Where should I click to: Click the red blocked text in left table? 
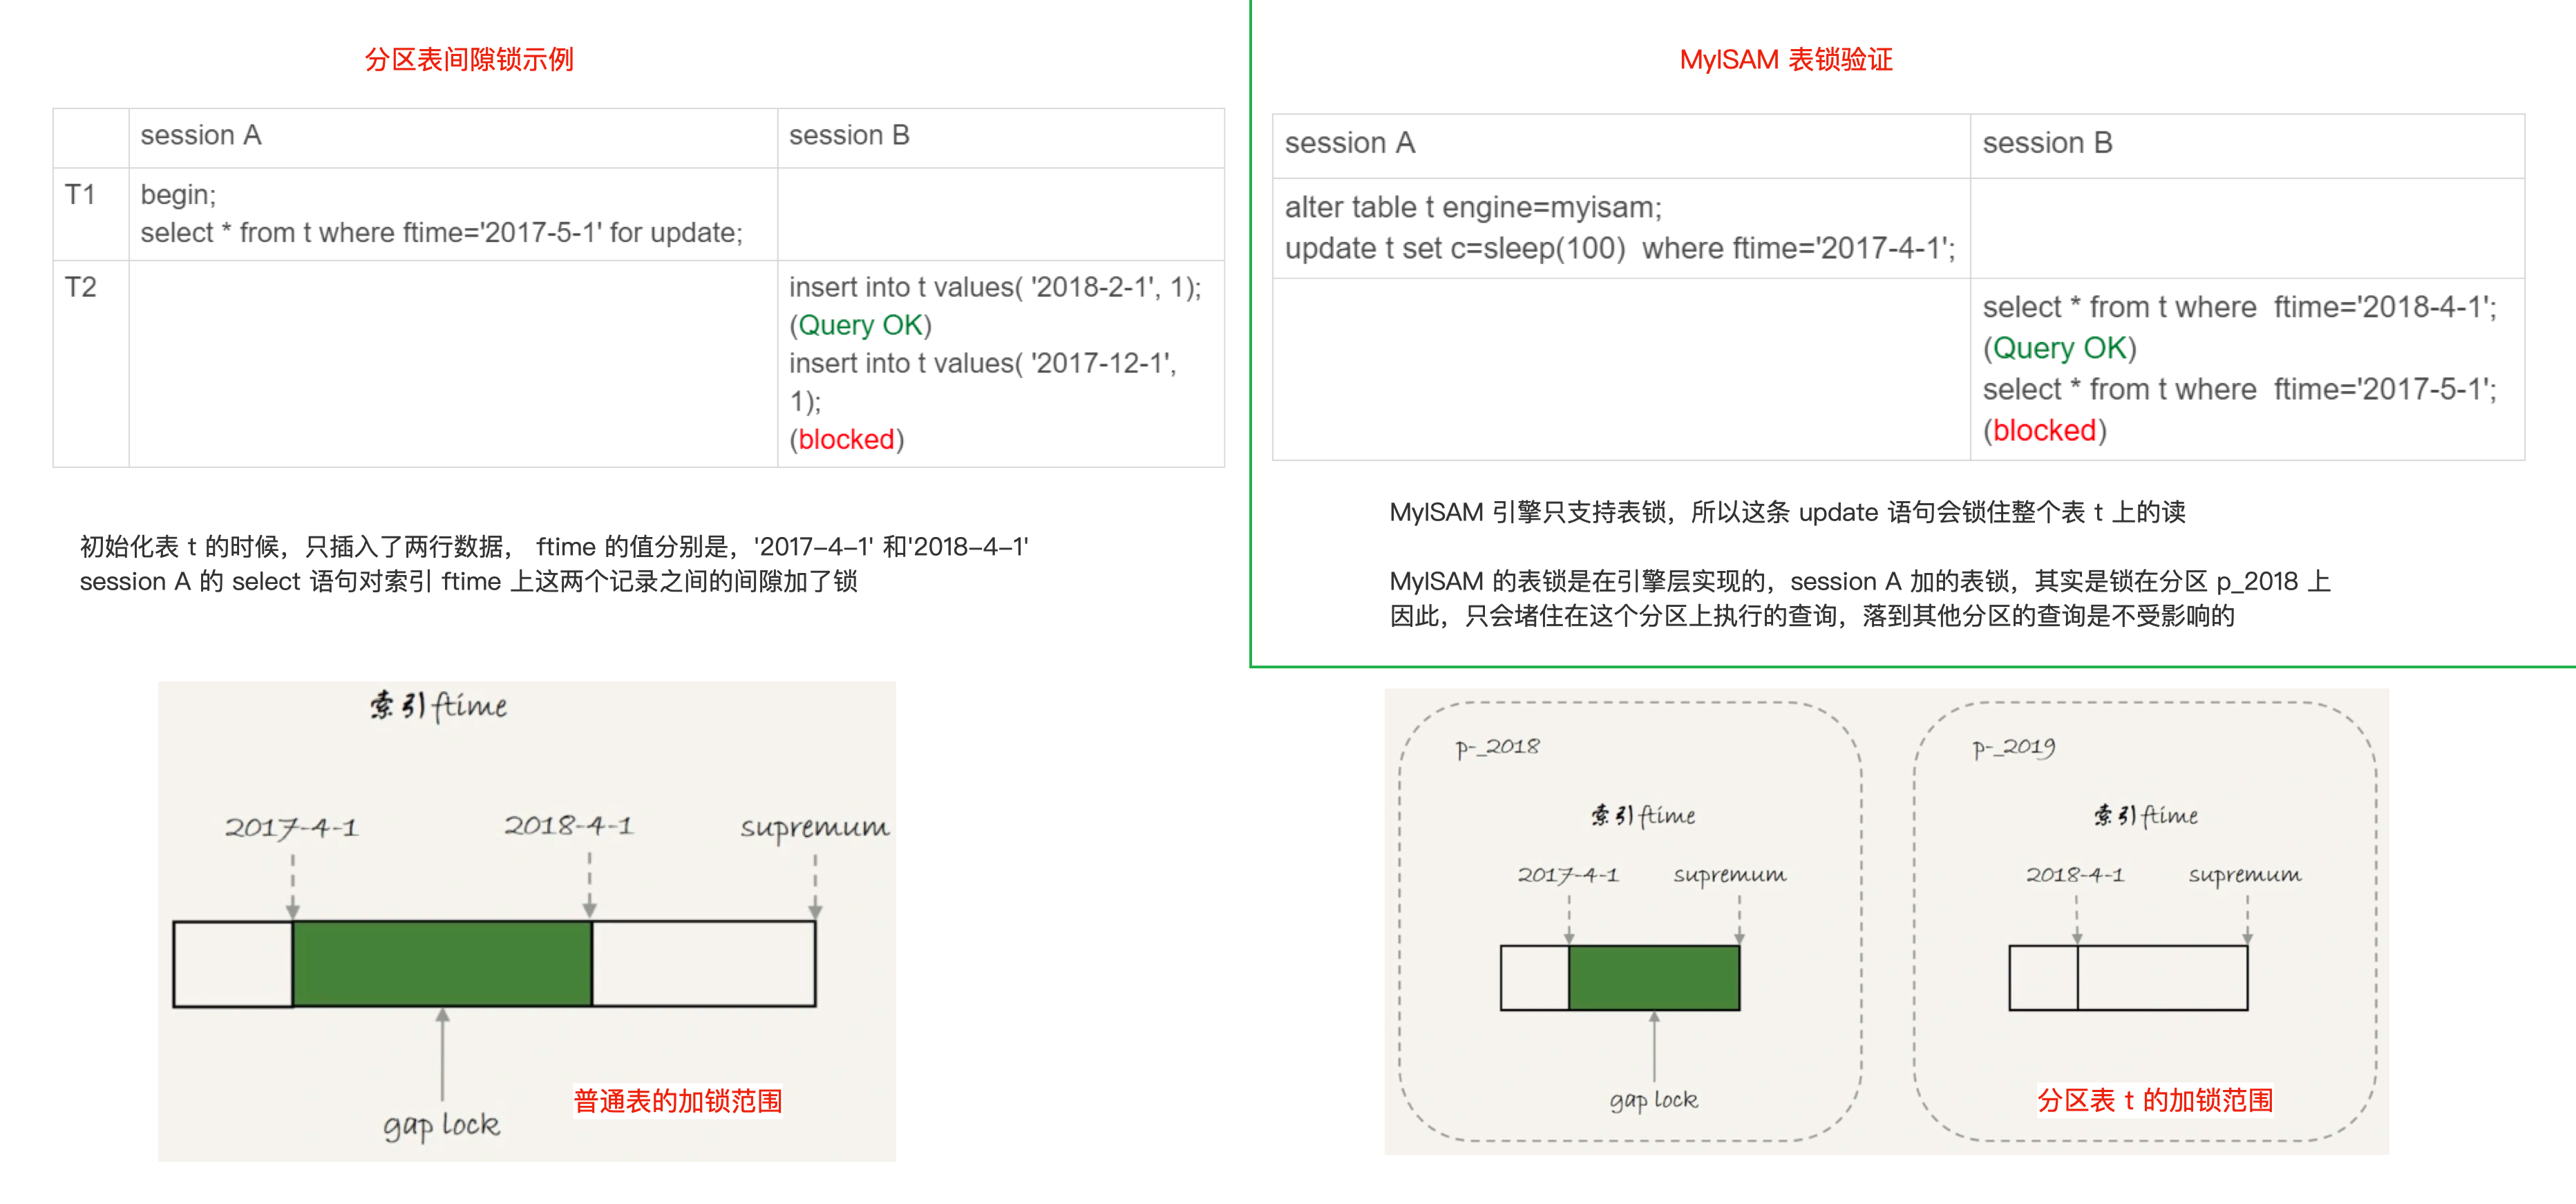pyautogui.click(x=846, y=439)
